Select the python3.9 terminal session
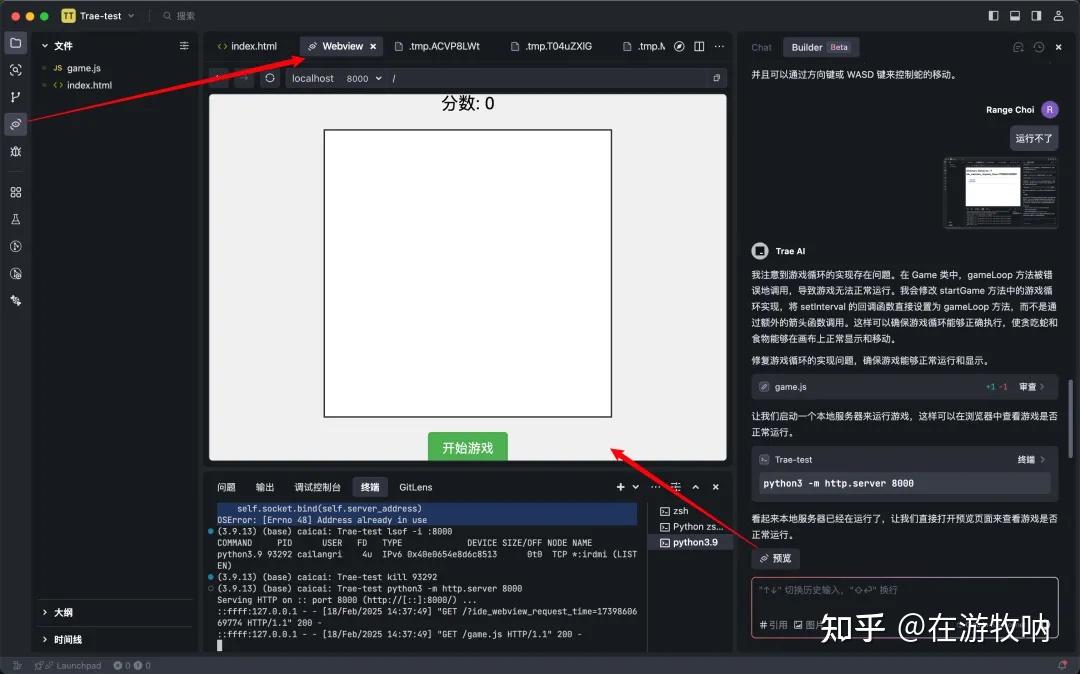 [693, 542]
